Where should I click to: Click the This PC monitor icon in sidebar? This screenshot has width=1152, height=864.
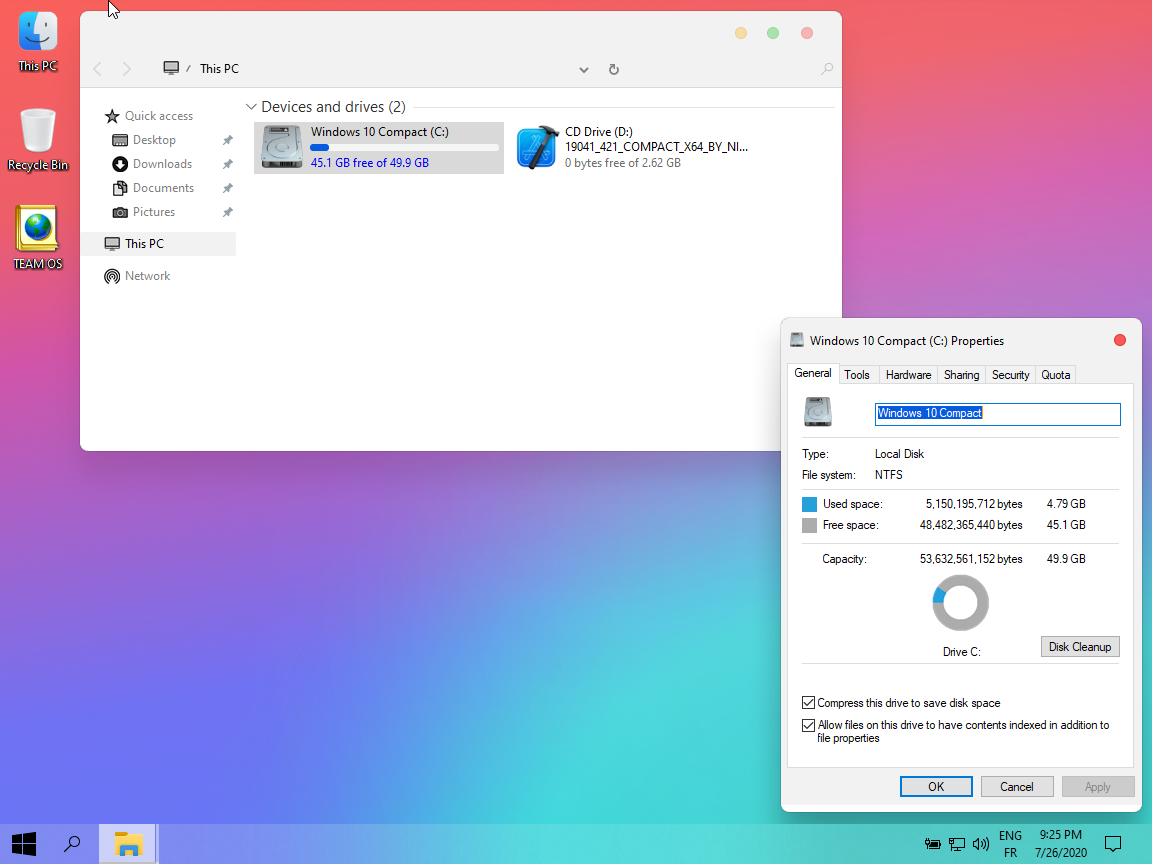coord(112,244)
